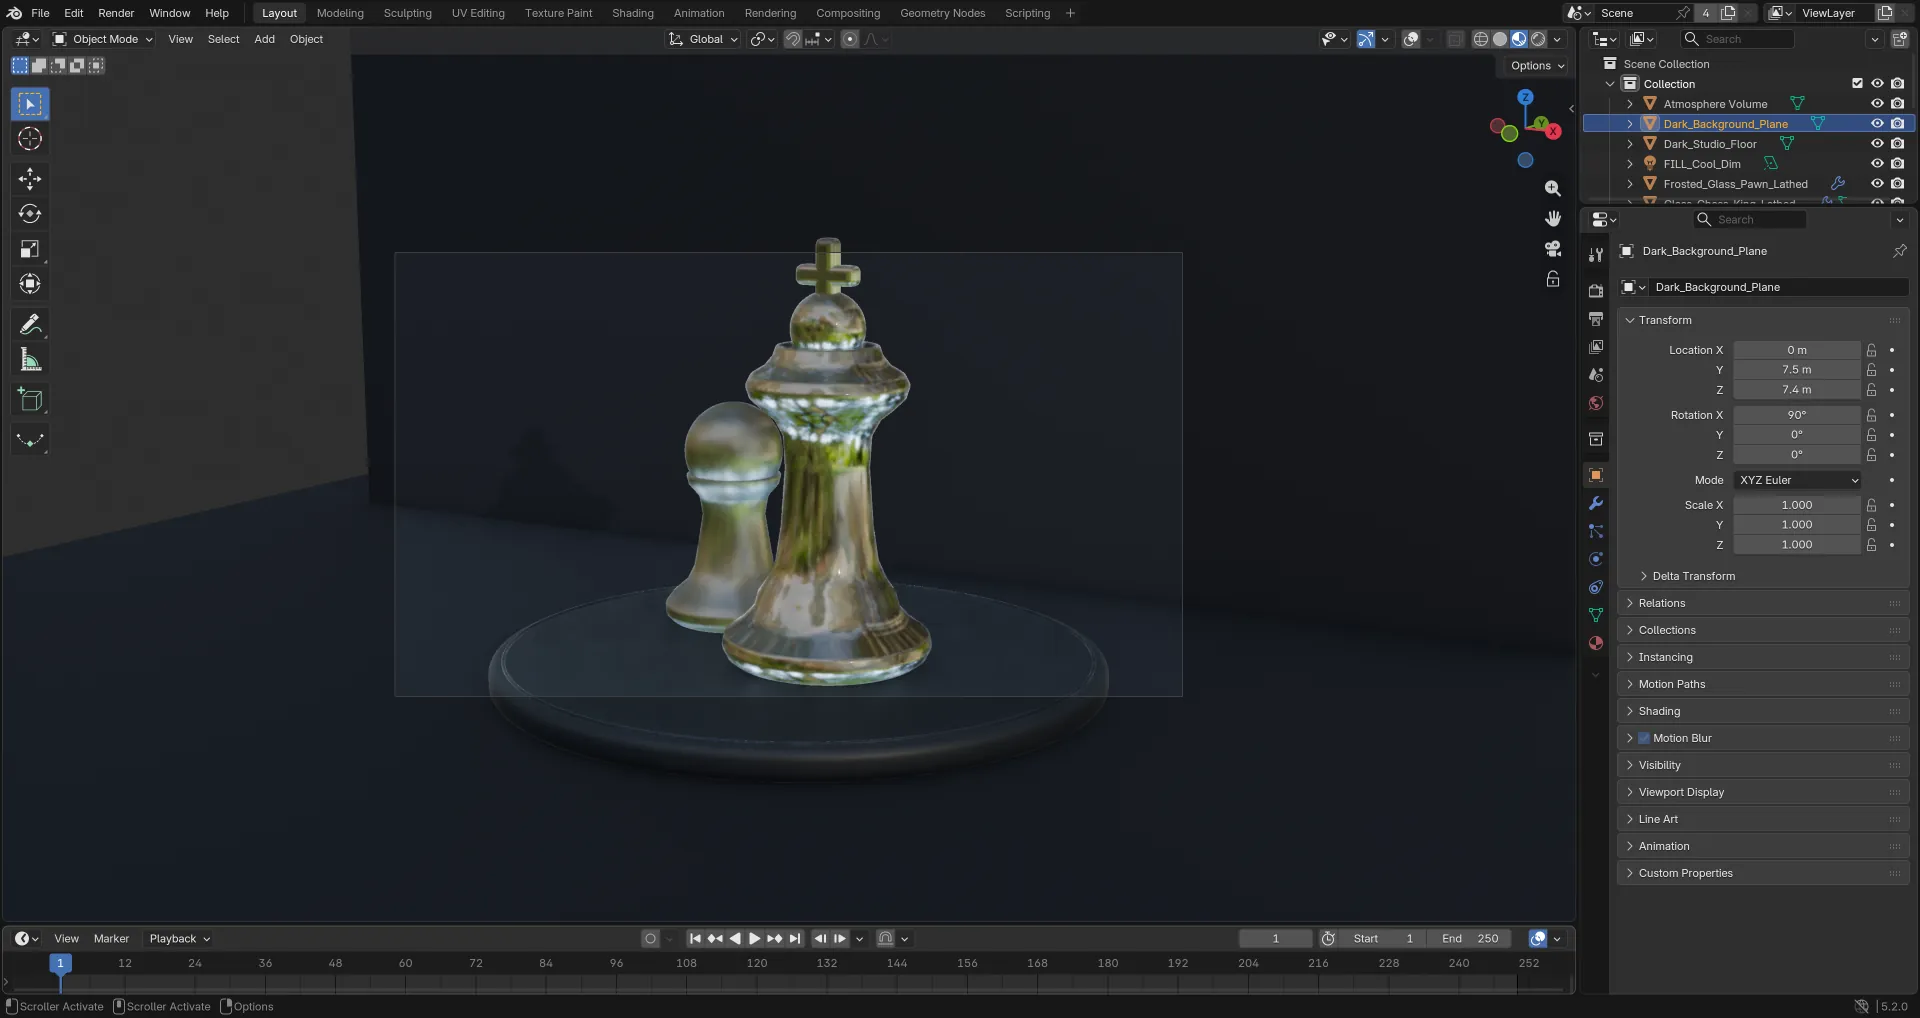Viewport: 1920px width, 1018px height.
Task: Open the Sculpting workspace tab
Action: click(407, 13)
